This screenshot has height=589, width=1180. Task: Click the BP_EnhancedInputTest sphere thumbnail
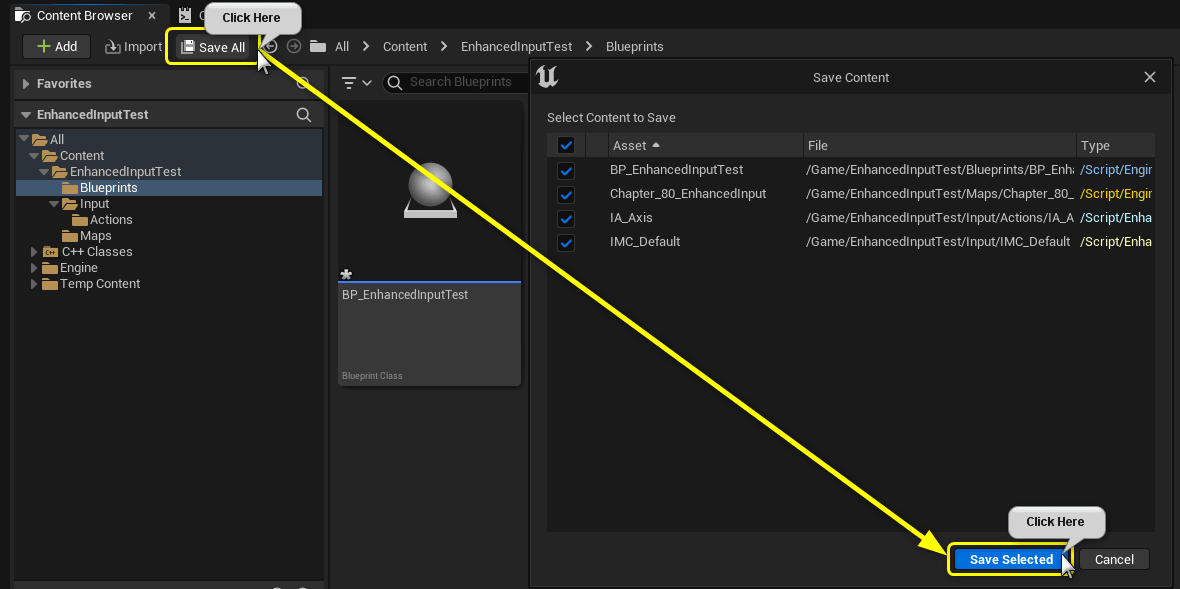point(429,190)
